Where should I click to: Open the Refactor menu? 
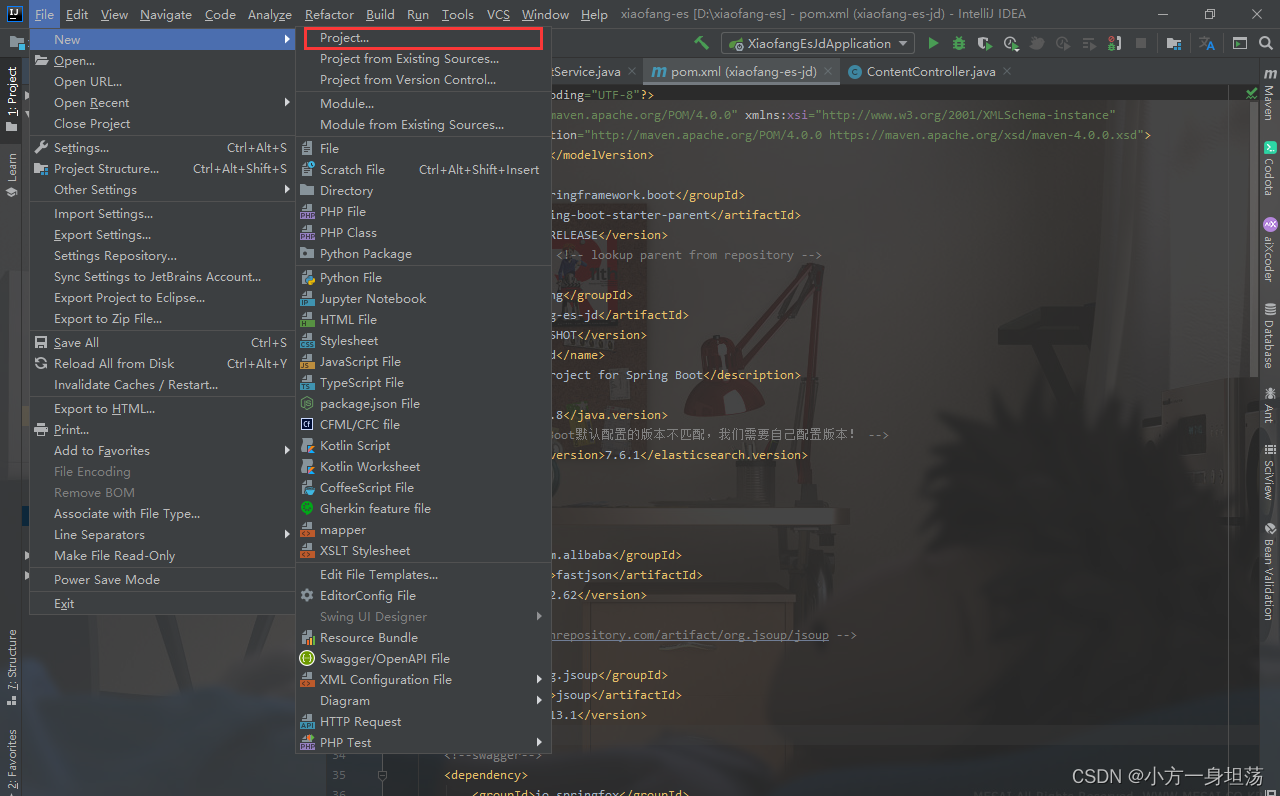click(329, 14)
